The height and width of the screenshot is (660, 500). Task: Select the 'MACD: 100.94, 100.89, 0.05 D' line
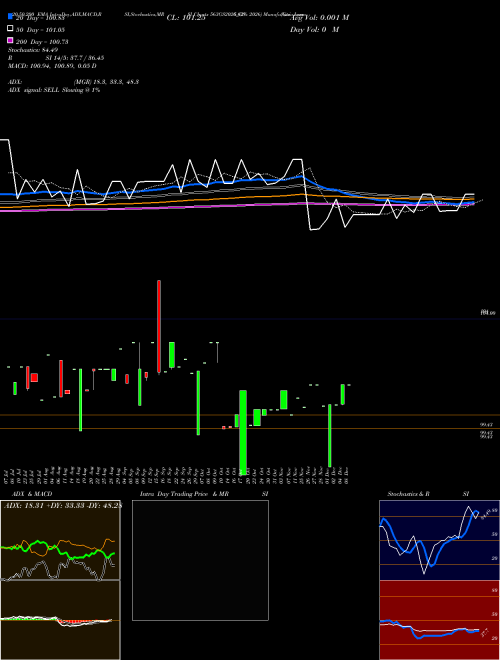tap(52, 66)
